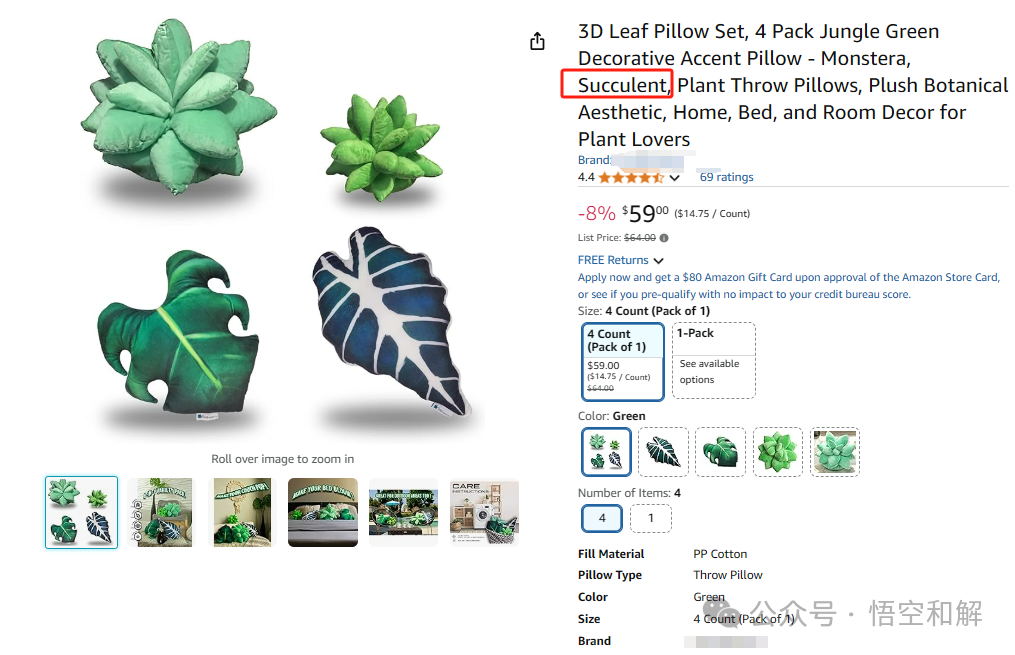This screenshot has width=1015, height=655.
Task: Set Number of Items to 1
Action: pyautogui.click(x=651, y=518)
